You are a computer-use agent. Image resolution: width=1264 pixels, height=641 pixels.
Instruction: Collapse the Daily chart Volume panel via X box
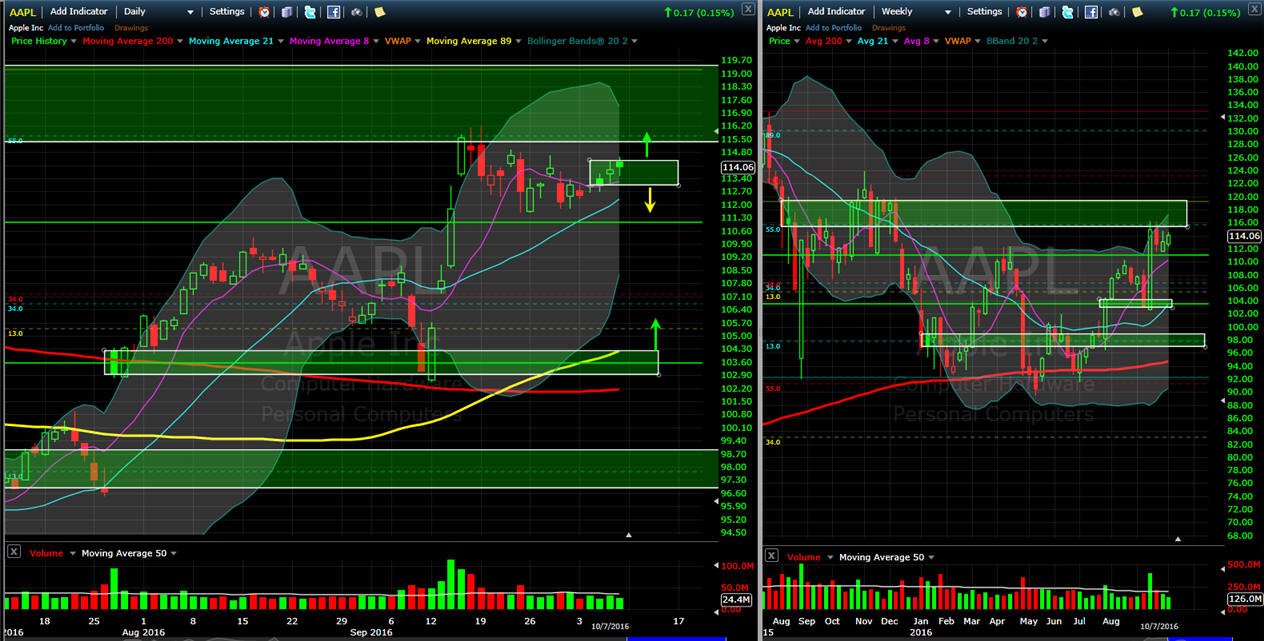pos(13,552)
